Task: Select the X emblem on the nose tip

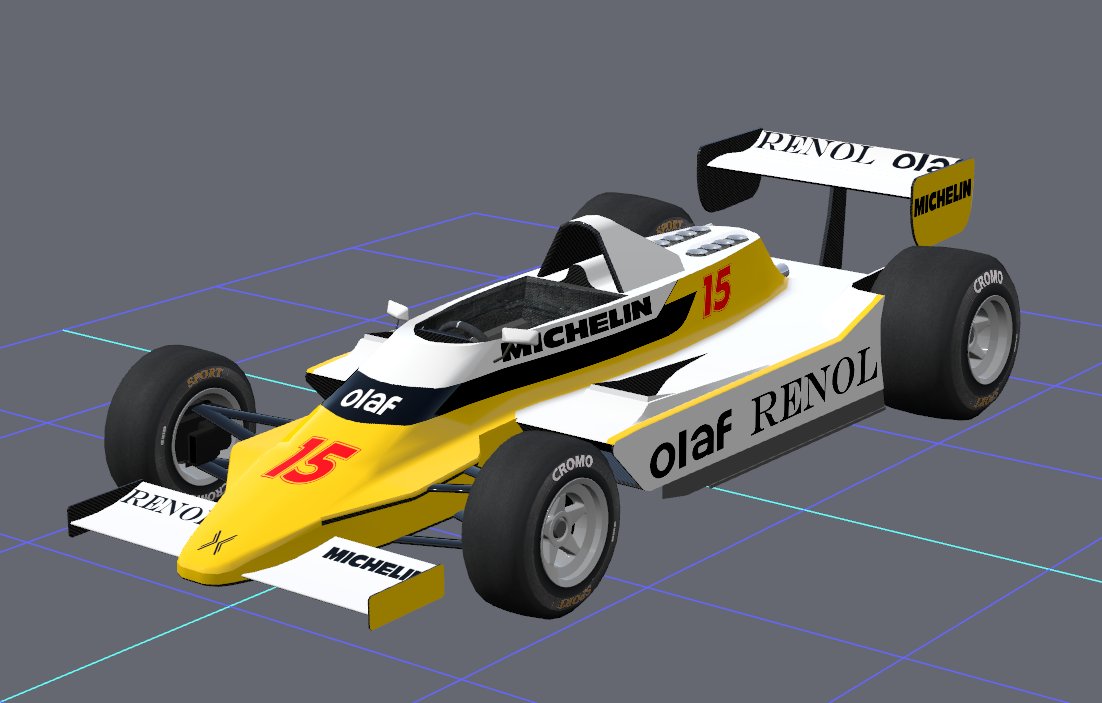Action: 216,541
